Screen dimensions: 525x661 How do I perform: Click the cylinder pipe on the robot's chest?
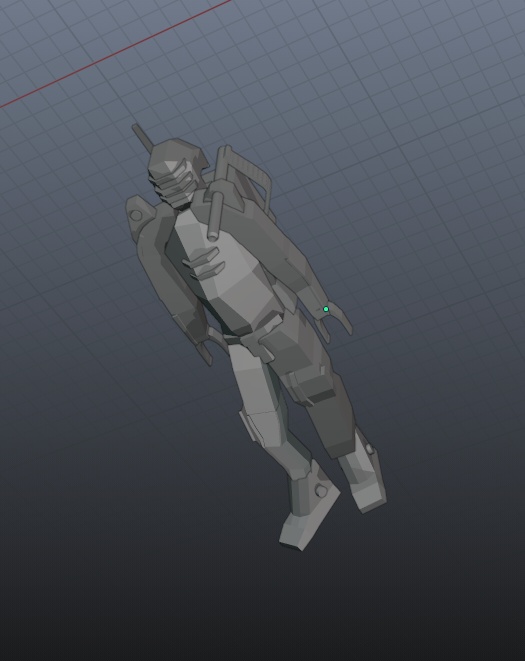tap(215, 216)
